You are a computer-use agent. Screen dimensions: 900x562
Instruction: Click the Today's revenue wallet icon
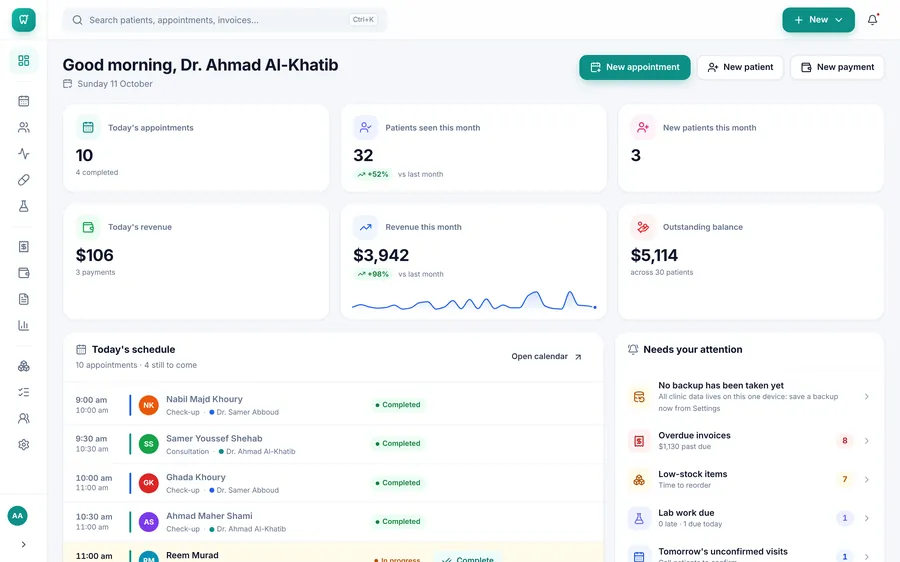click(x=88, y=227)
